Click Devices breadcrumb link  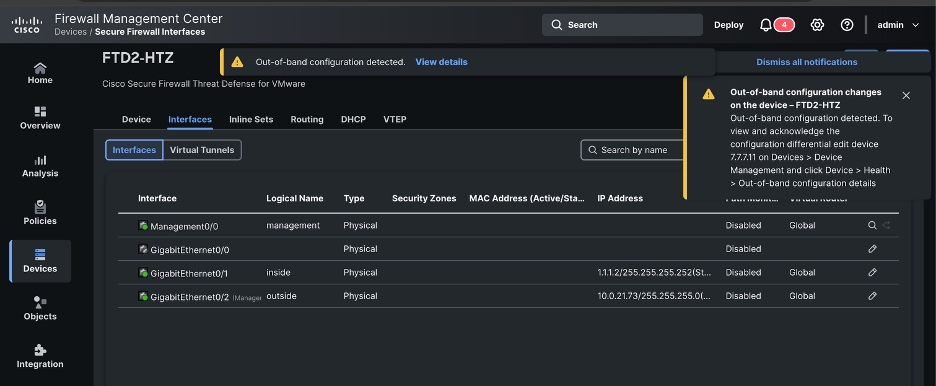(70, 32)
